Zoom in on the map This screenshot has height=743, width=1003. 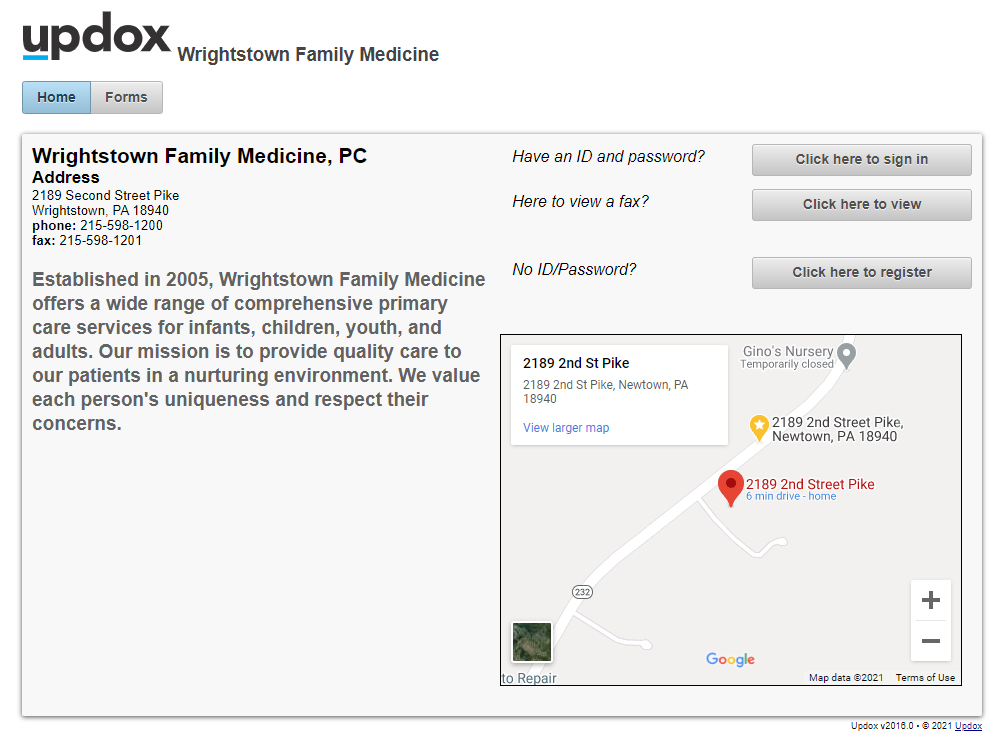(x=930, y=599)
